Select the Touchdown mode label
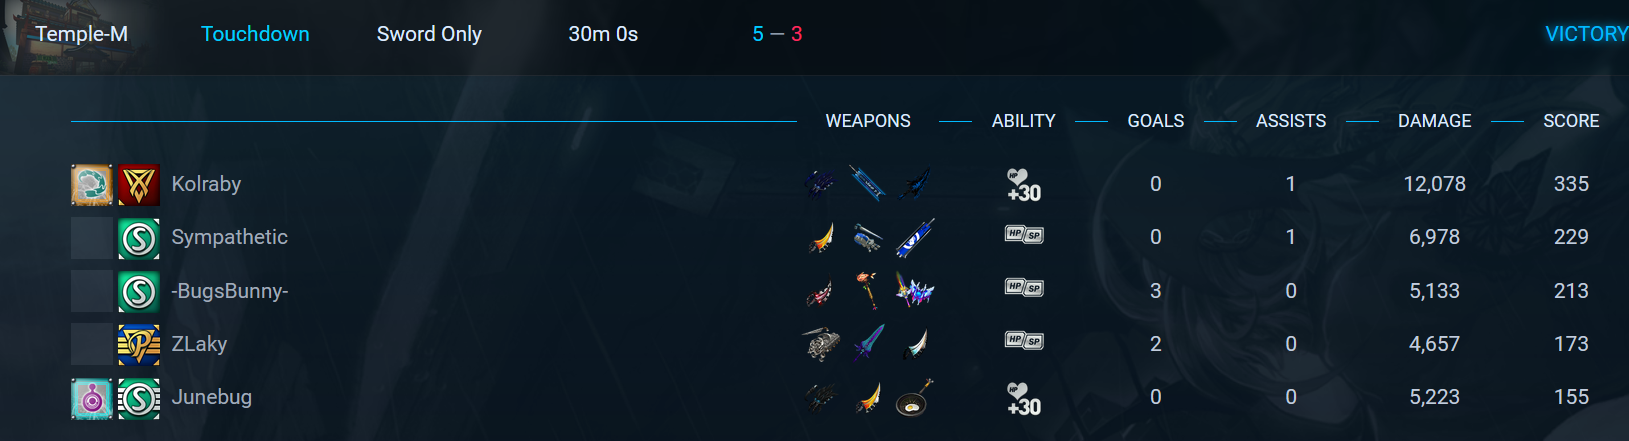 pyautogui.click(x=255, y=34)
